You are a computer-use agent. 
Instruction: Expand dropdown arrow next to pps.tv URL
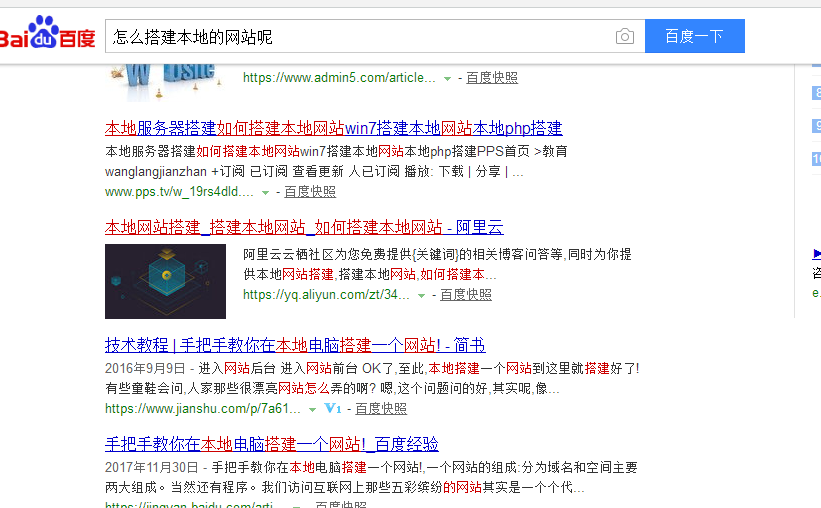tap(265, 193)
